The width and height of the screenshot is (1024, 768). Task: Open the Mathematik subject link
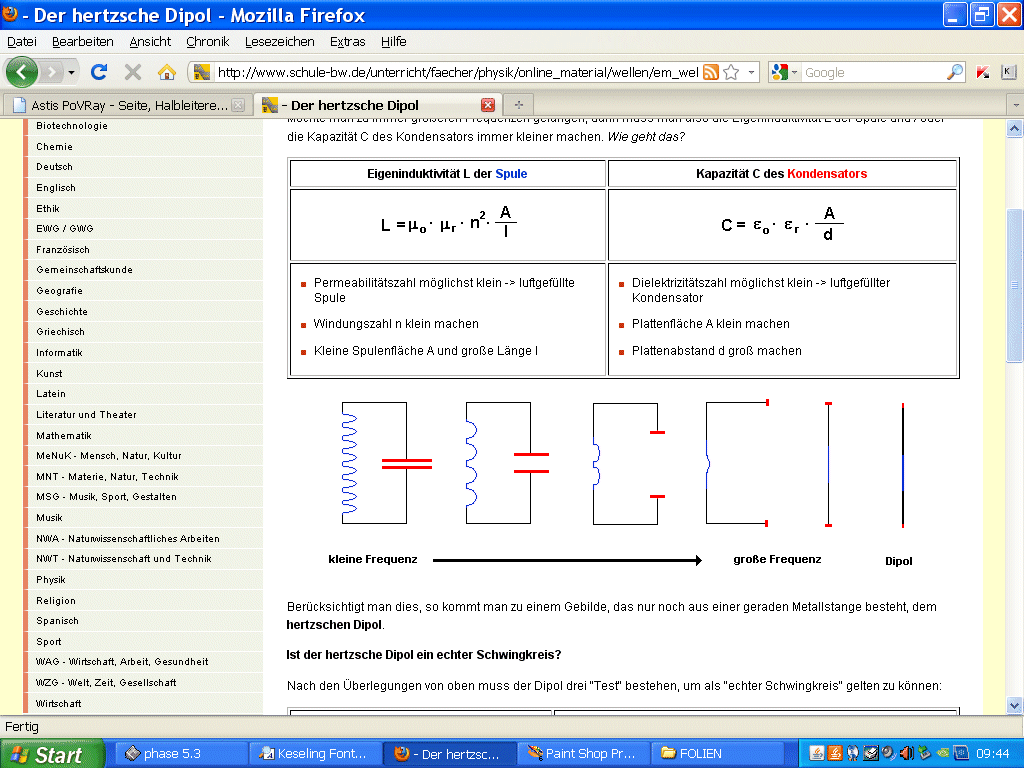64,436
